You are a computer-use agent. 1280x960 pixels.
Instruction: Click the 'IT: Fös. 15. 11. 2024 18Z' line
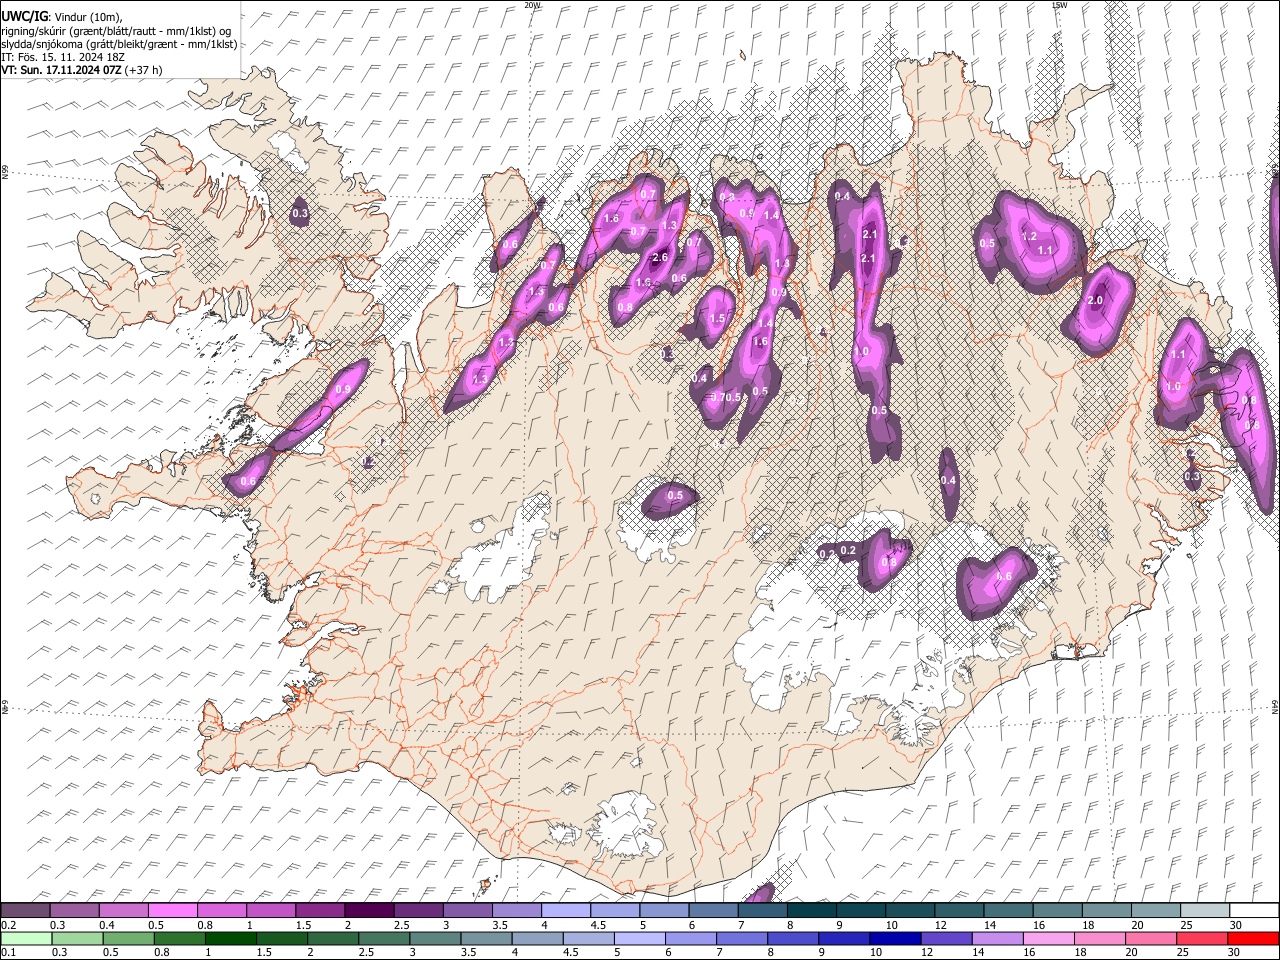[x=63, y=57]
